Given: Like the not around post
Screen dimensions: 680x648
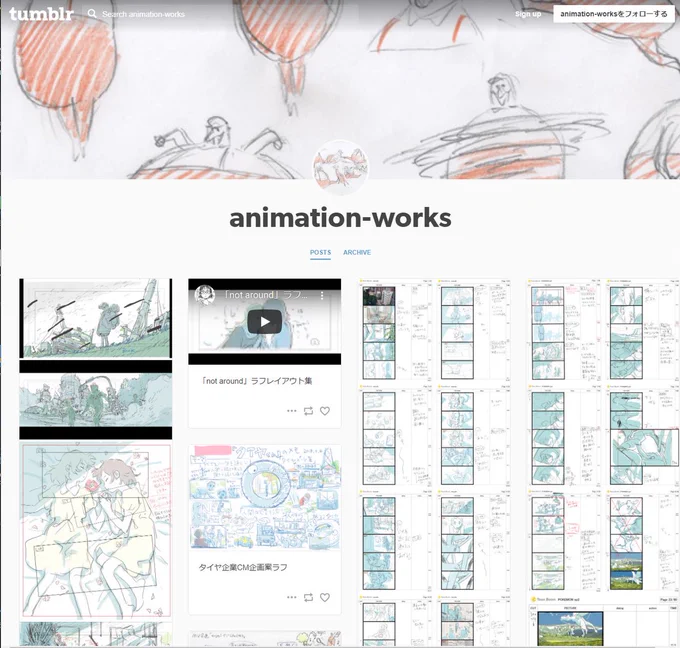Looking at the screenshot, I should (325, 411).
